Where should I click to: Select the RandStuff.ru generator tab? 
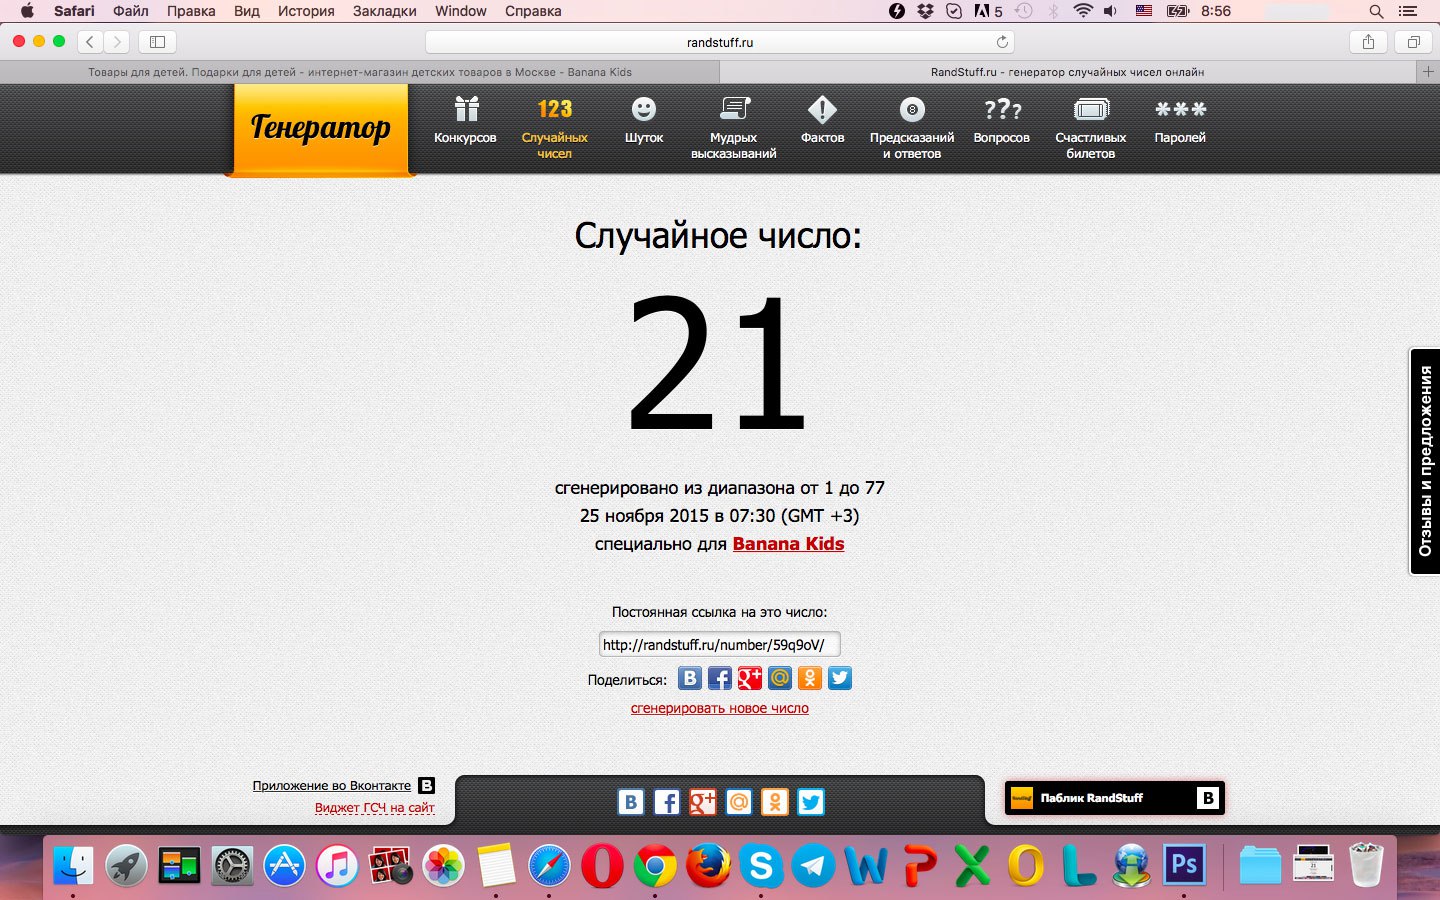click(1068, 72)
